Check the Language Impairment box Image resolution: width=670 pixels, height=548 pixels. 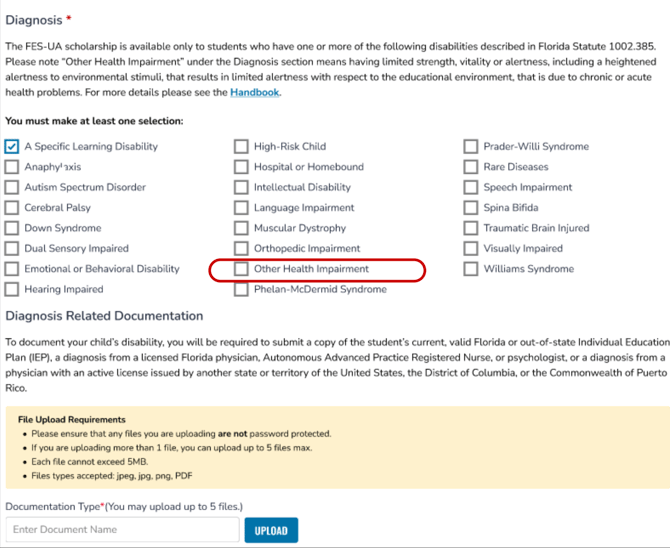241,208
